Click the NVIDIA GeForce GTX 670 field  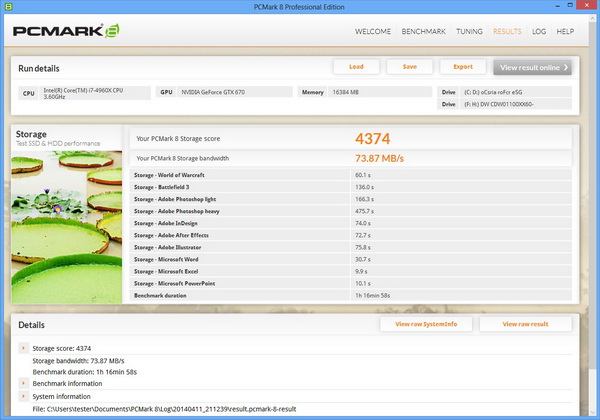click(x=224, y=92)
